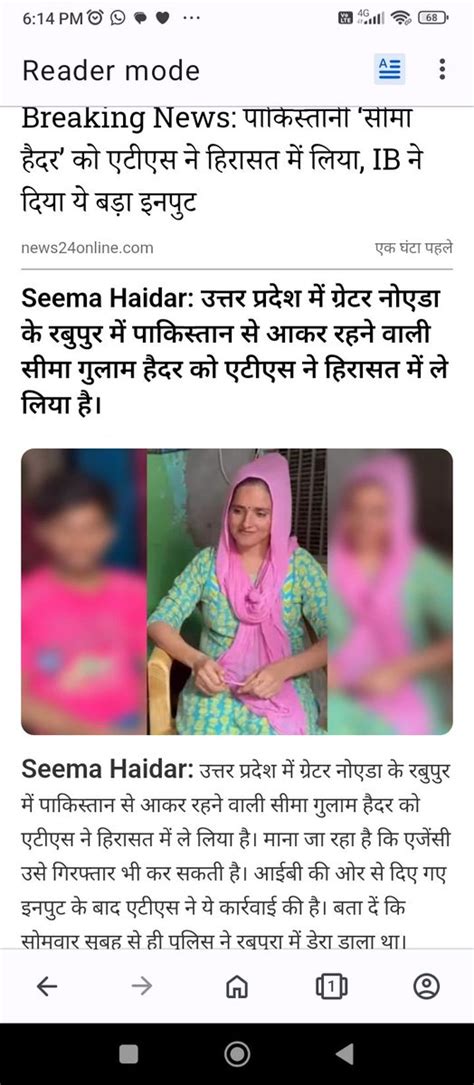The height and width of the screenshot is (1085, 474).
Task: Tap the alarm icon in the status bar
Action: pyautogui.click(x=95, y=19)
